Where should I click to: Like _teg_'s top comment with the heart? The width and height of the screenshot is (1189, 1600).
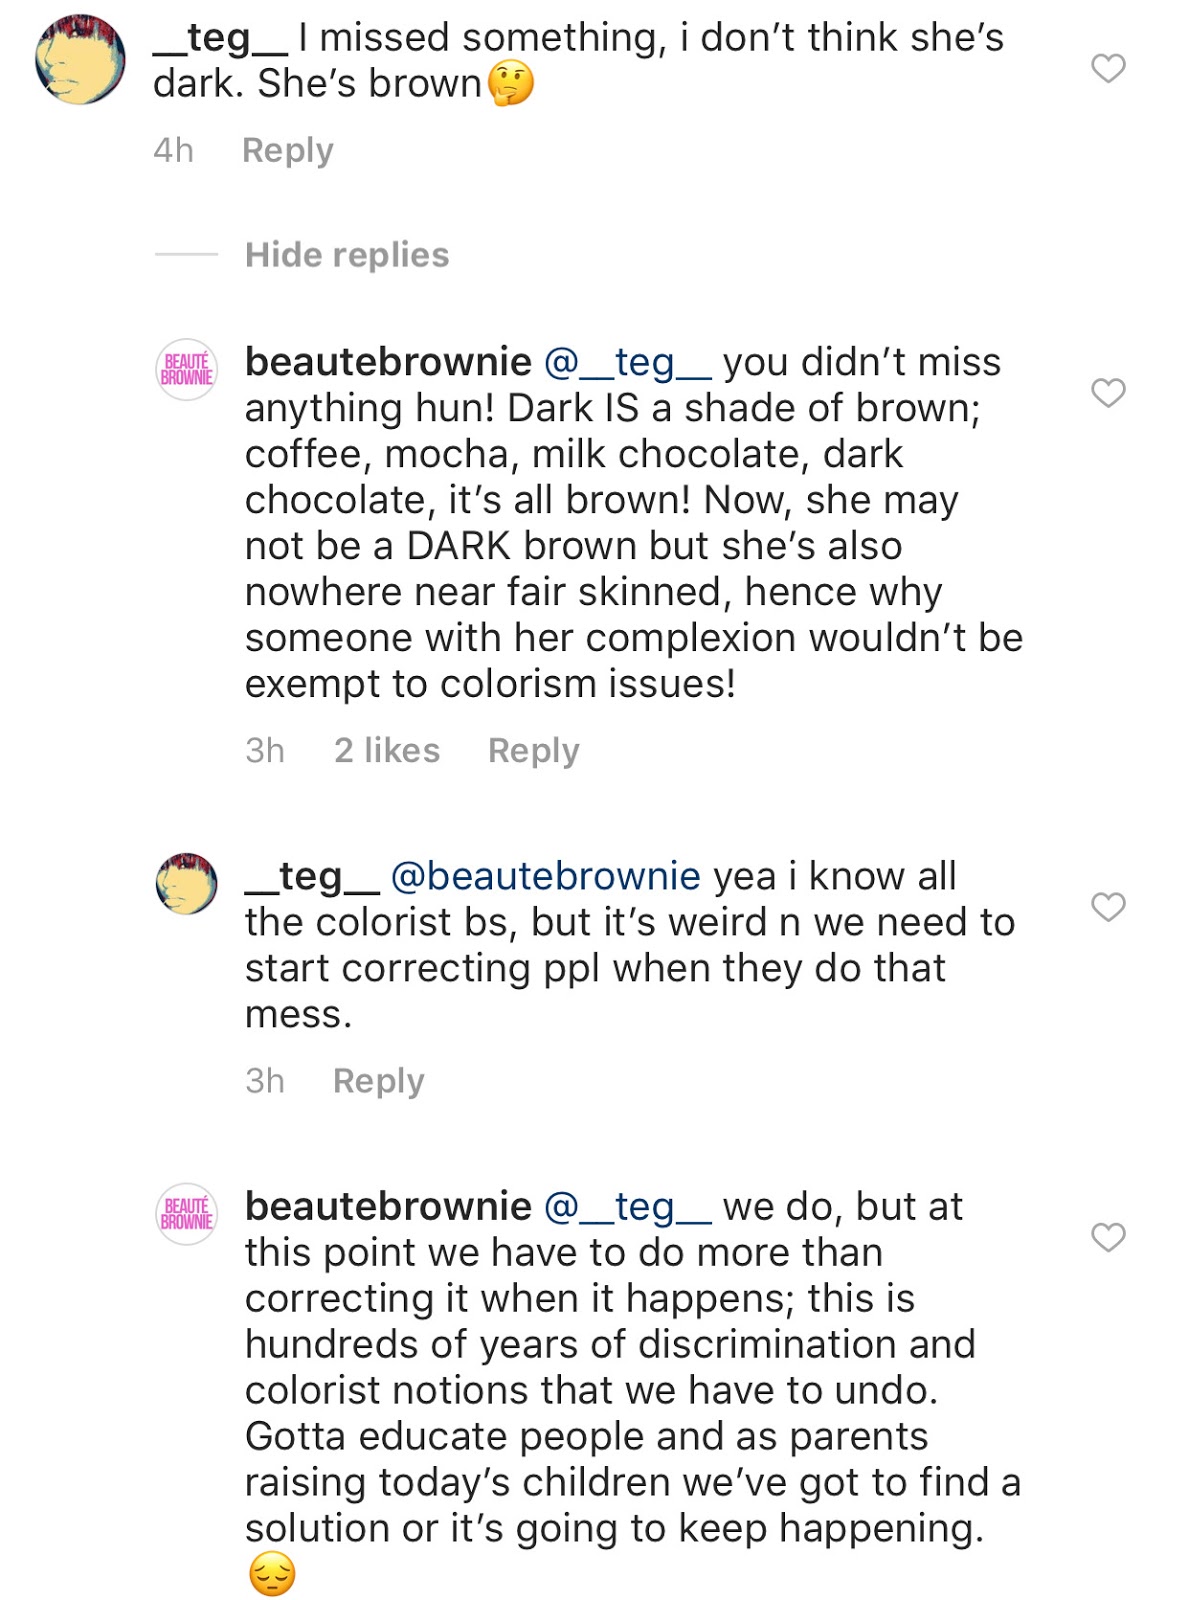pos(1108,69)
